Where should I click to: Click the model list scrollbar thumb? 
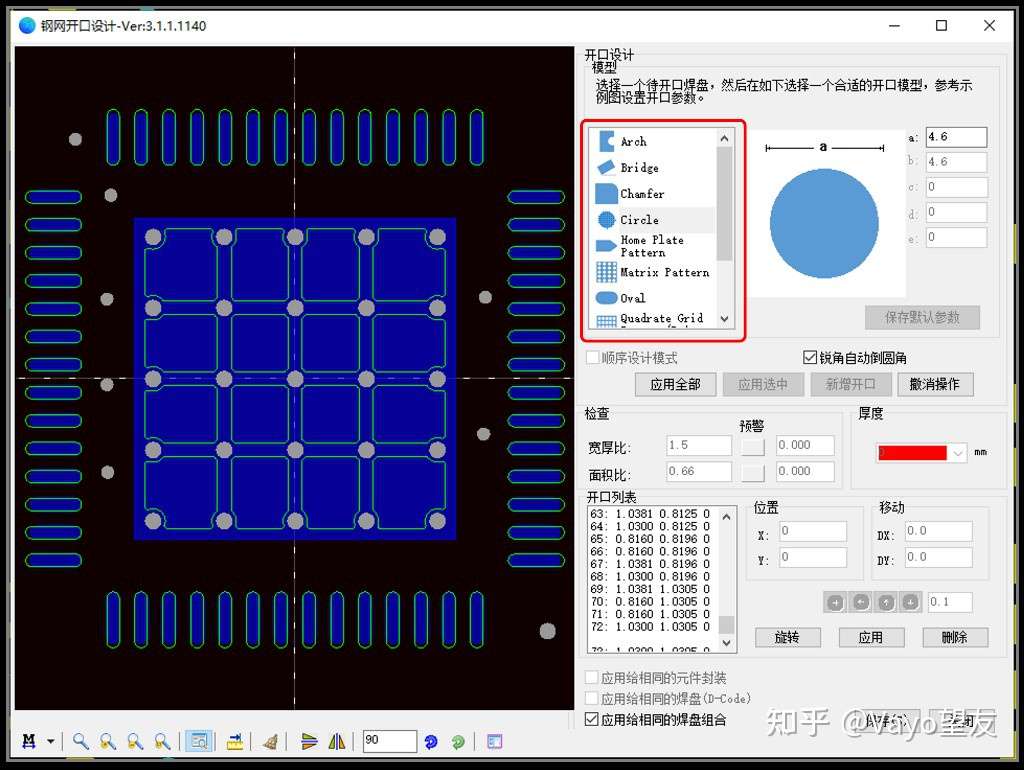(724, 204)
